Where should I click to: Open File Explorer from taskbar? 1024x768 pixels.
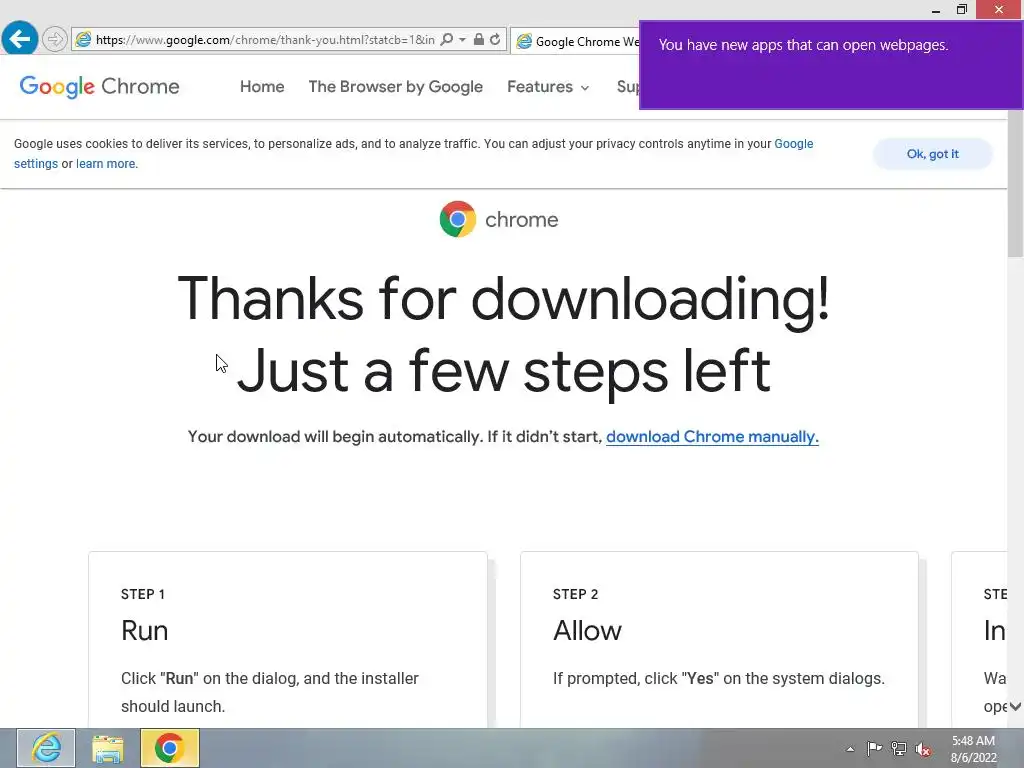click(x=108, y=748)
